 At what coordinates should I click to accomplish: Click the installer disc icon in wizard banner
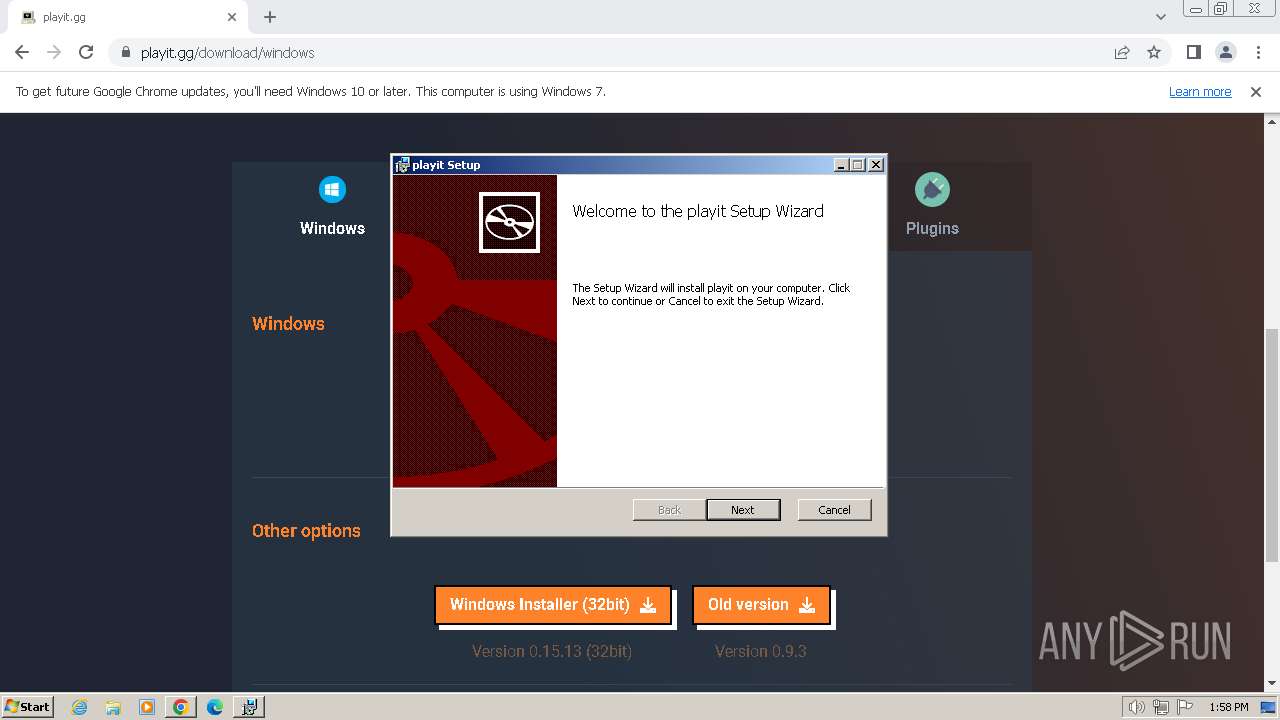(x=509, y=222)
